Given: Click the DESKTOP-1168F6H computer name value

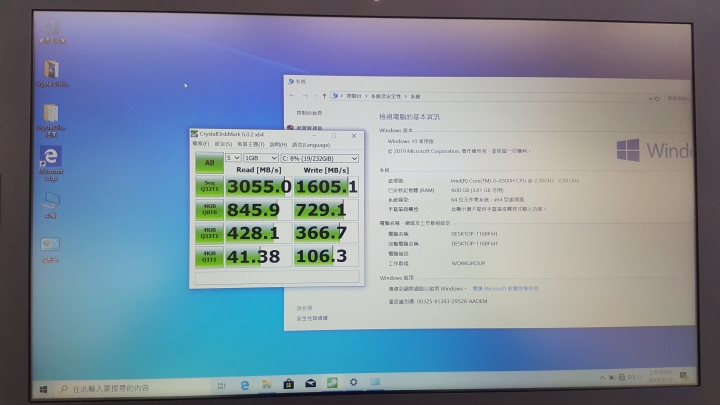Looking at the screenshot, I should click(474, 234).
